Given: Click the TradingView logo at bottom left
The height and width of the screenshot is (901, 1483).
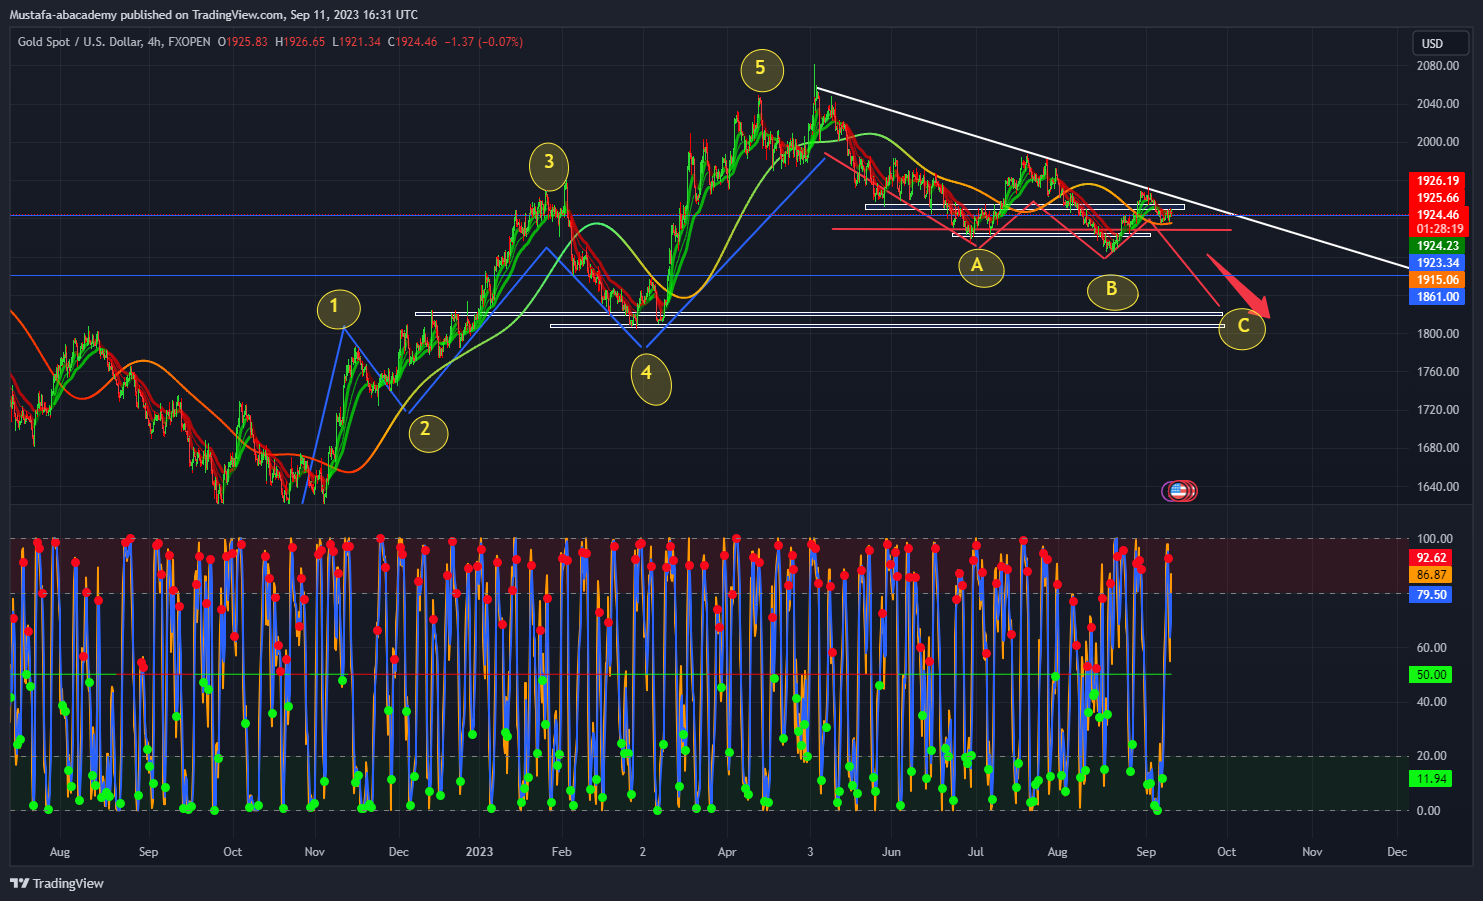Looking at the screenshot, I should [x=57, y=883].
